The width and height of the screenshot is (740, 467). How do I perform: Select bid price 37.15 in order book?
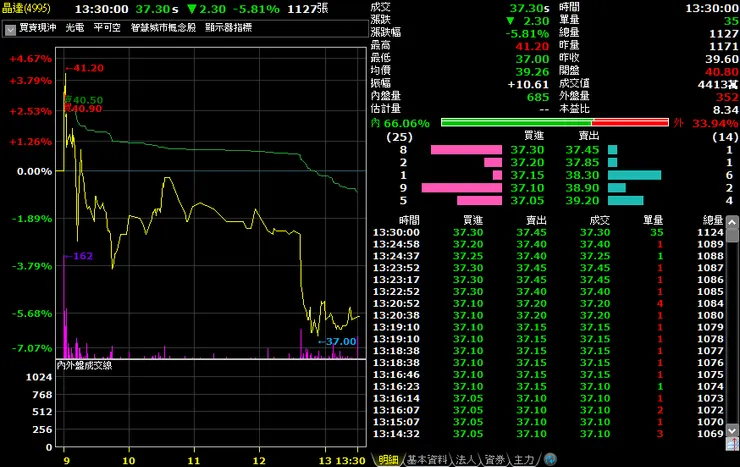pos(527,175)
